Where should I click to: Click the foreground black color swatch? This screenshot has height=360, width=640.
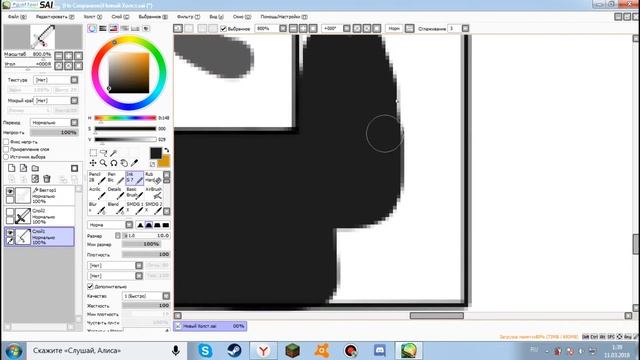(156, 153)
